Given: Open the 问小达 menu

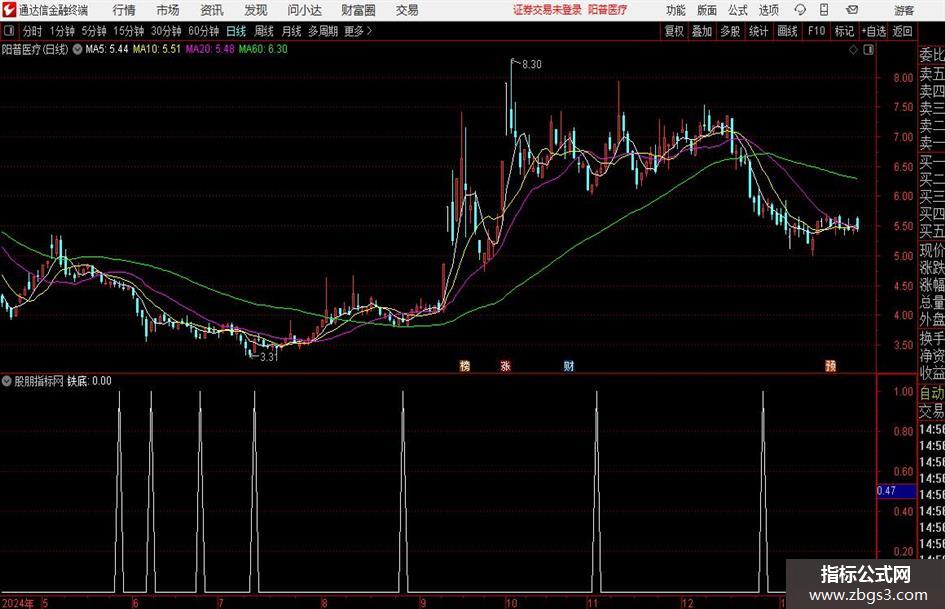Looking at the screenshot, I should pos(304,10).
